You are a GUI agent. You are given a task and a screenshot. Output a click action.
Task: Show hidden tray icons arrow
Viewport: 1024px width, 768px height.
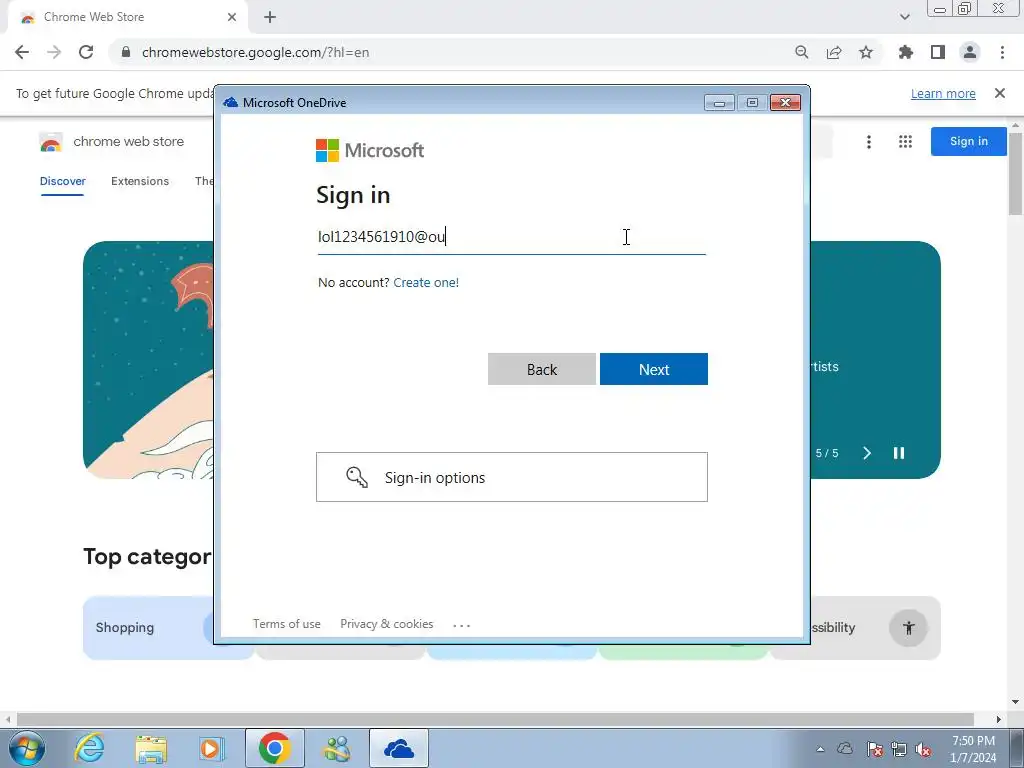pos(820,749)
